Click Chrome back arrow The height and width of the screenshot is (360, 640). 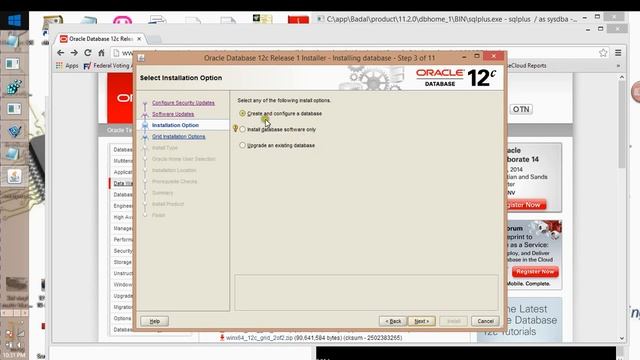(x=61, y=53)
